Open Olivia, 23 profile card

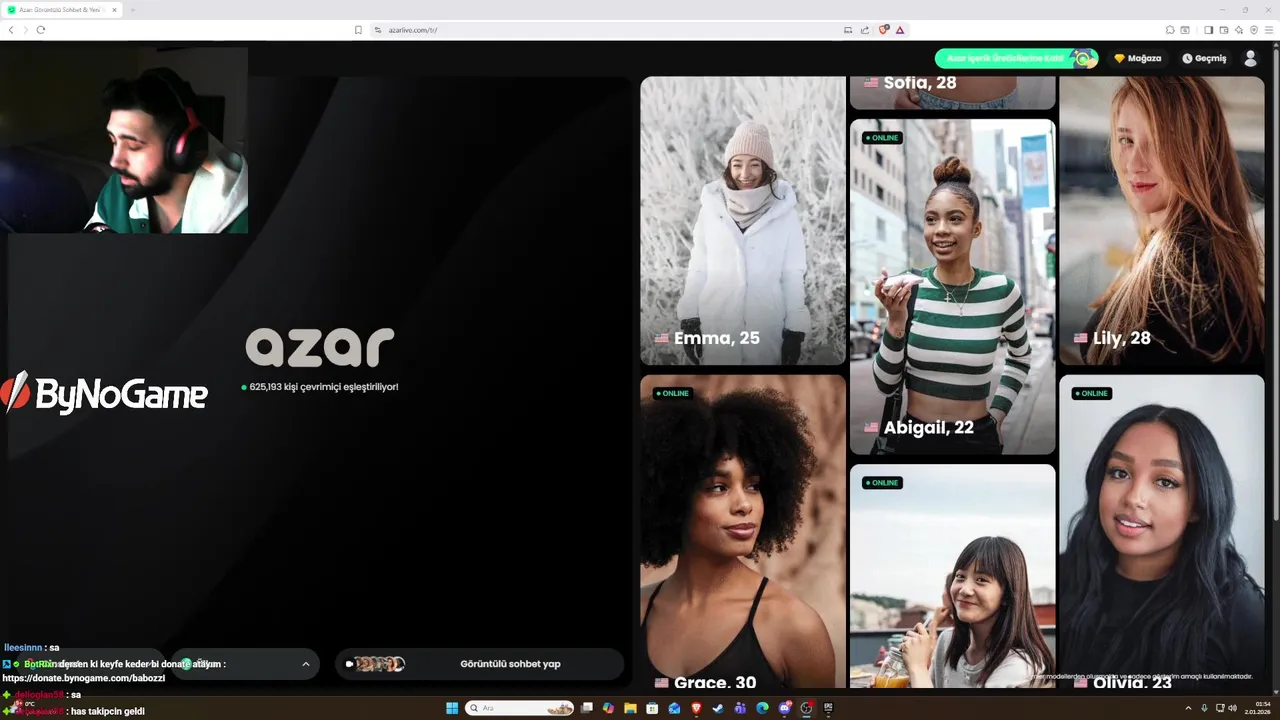(1162, 531)
